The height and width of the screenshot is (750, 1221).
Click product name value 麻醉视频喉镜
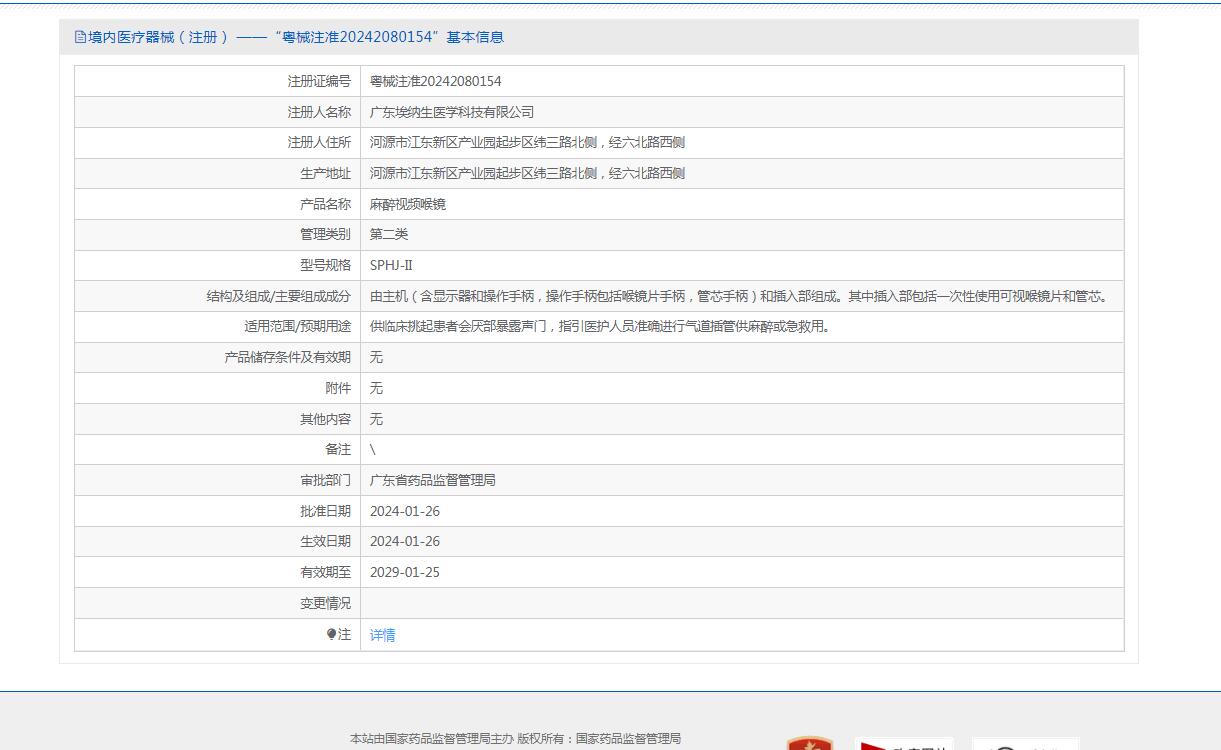(408, 204)
